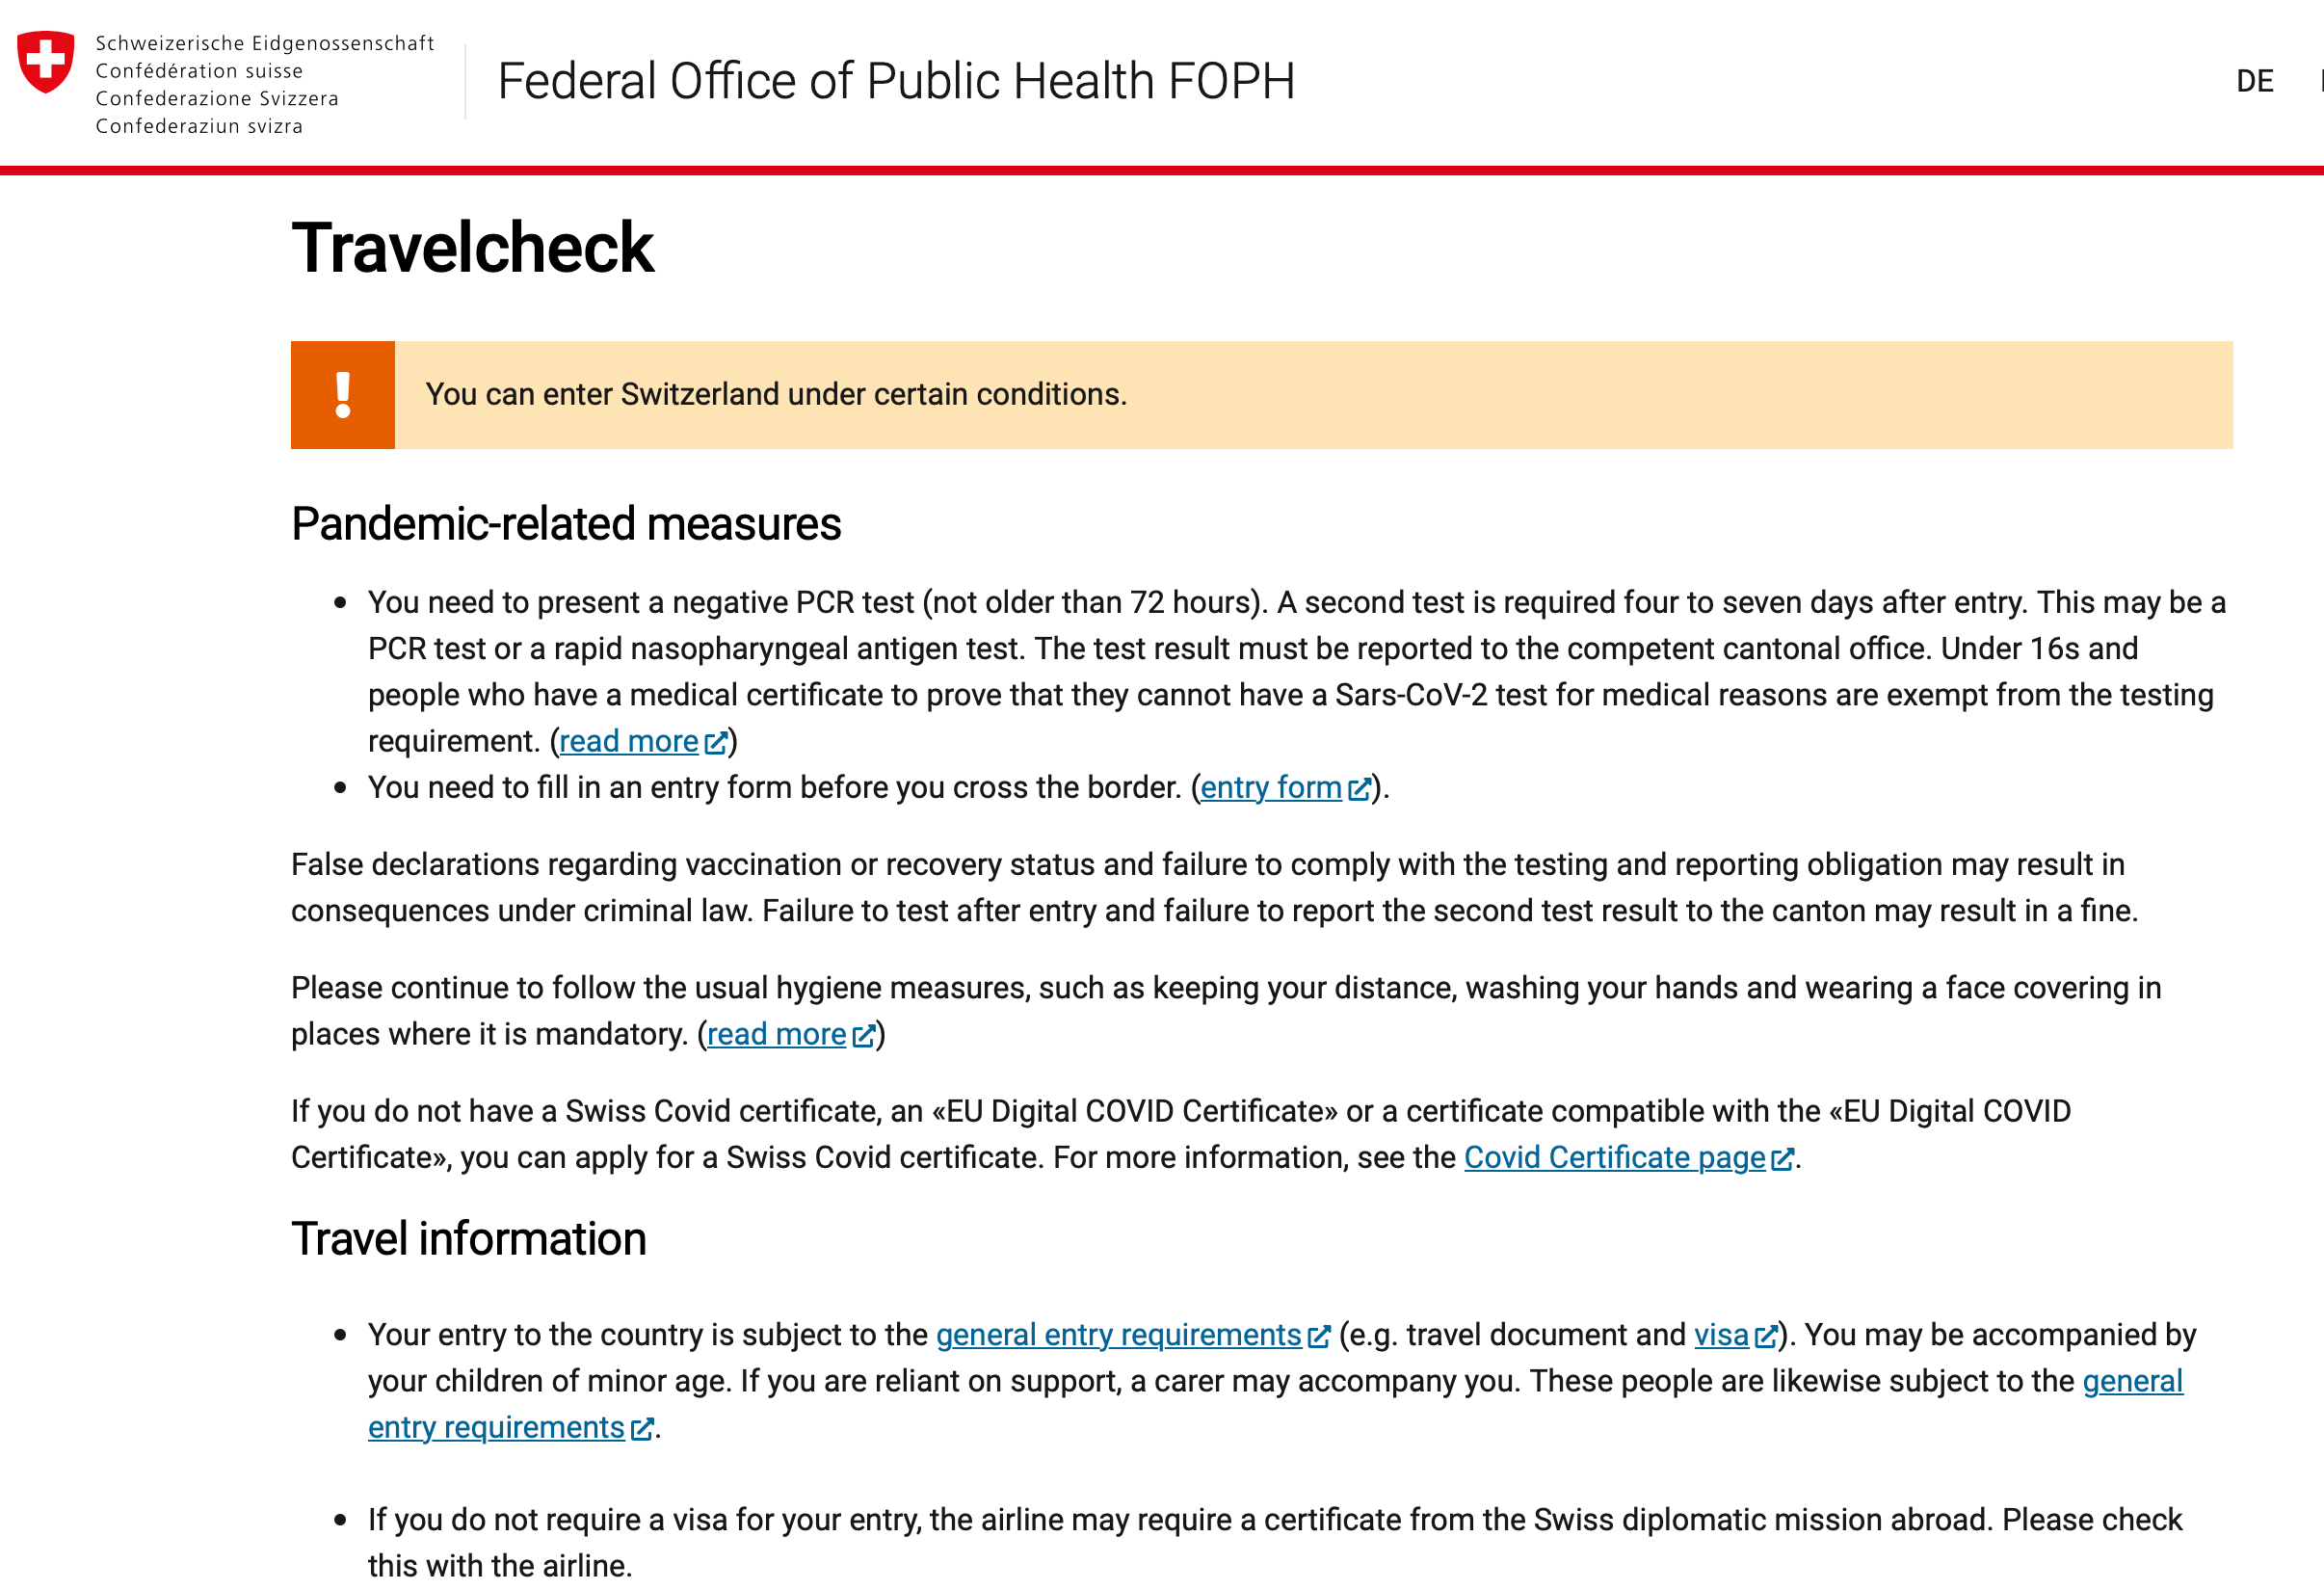Screen dimensions: 2324x1590
Task: Click the "Federal Office of Public Health FOPH" header
Action: [897, 81]
